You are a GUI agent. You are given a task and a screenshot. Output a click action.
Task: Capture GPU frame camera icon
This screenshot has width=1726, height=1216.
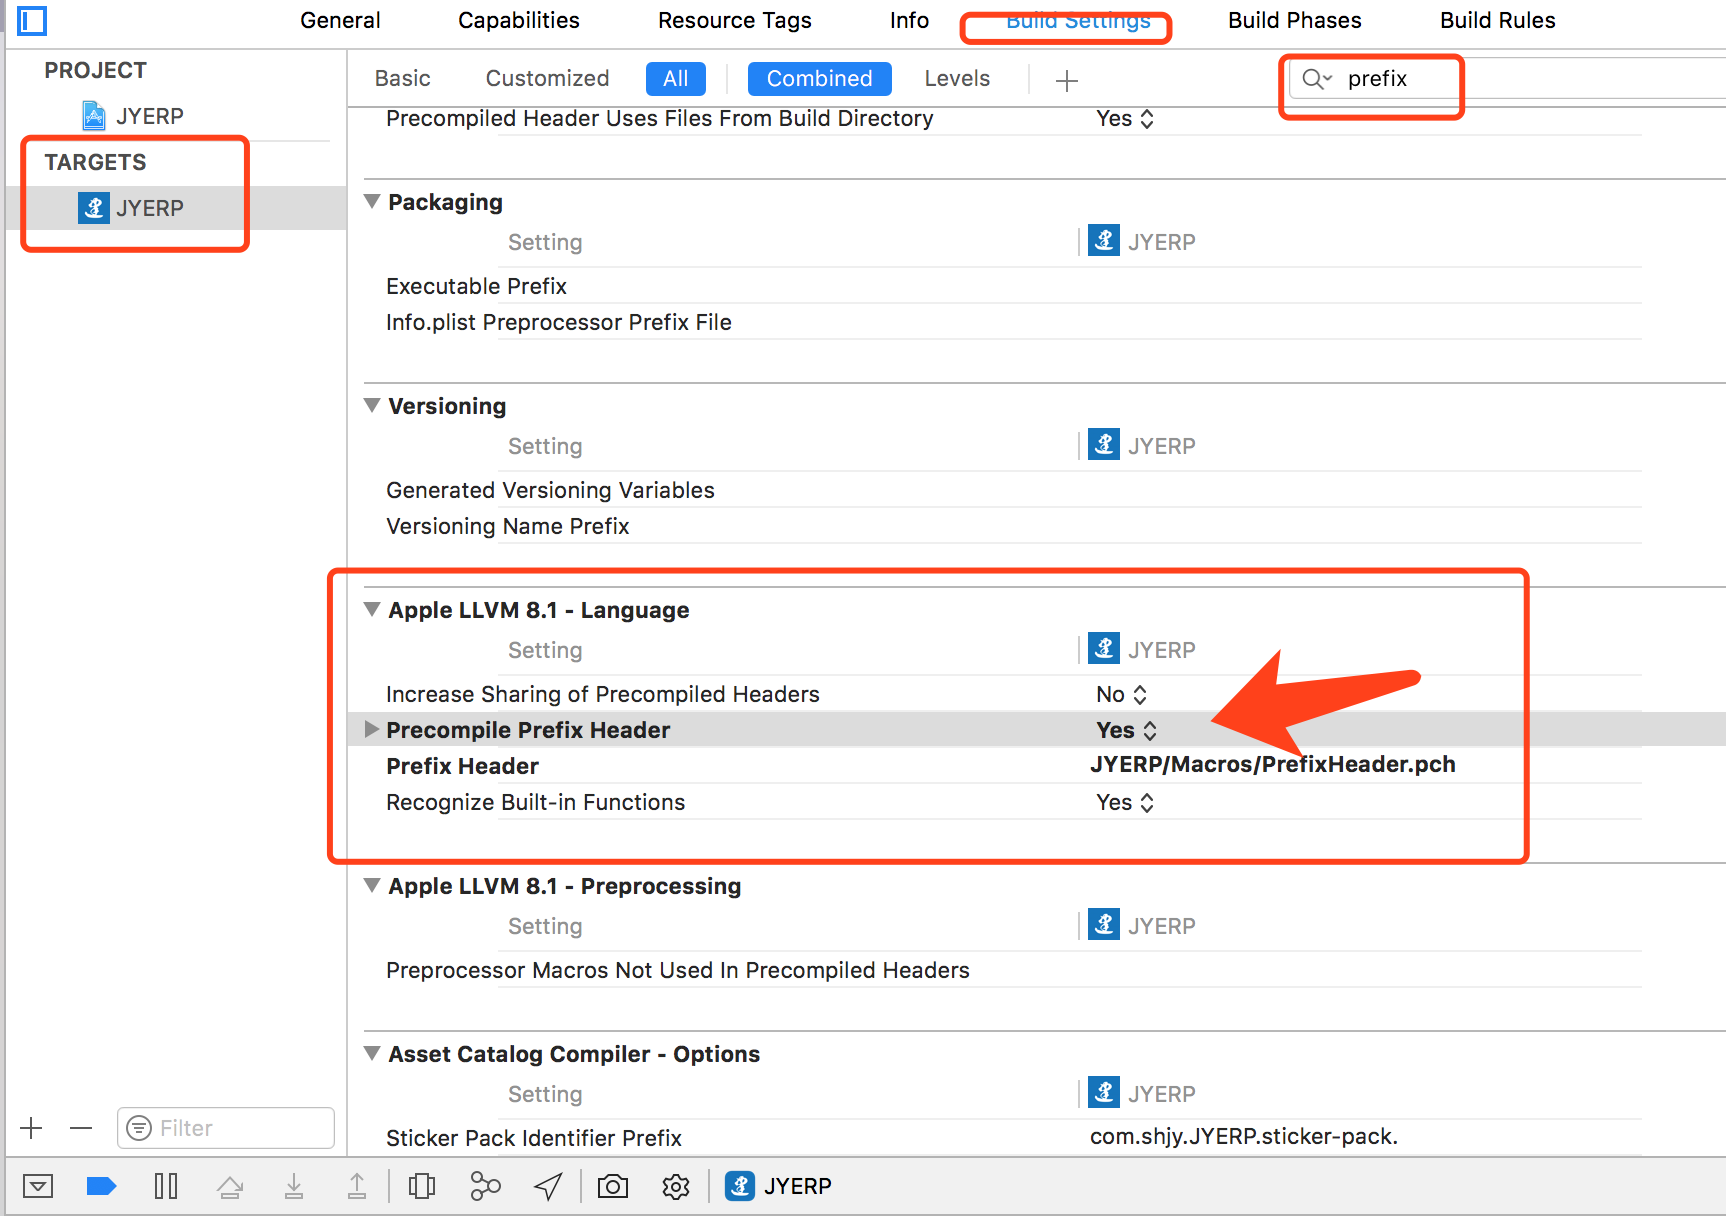click(x=613, y=1186)
